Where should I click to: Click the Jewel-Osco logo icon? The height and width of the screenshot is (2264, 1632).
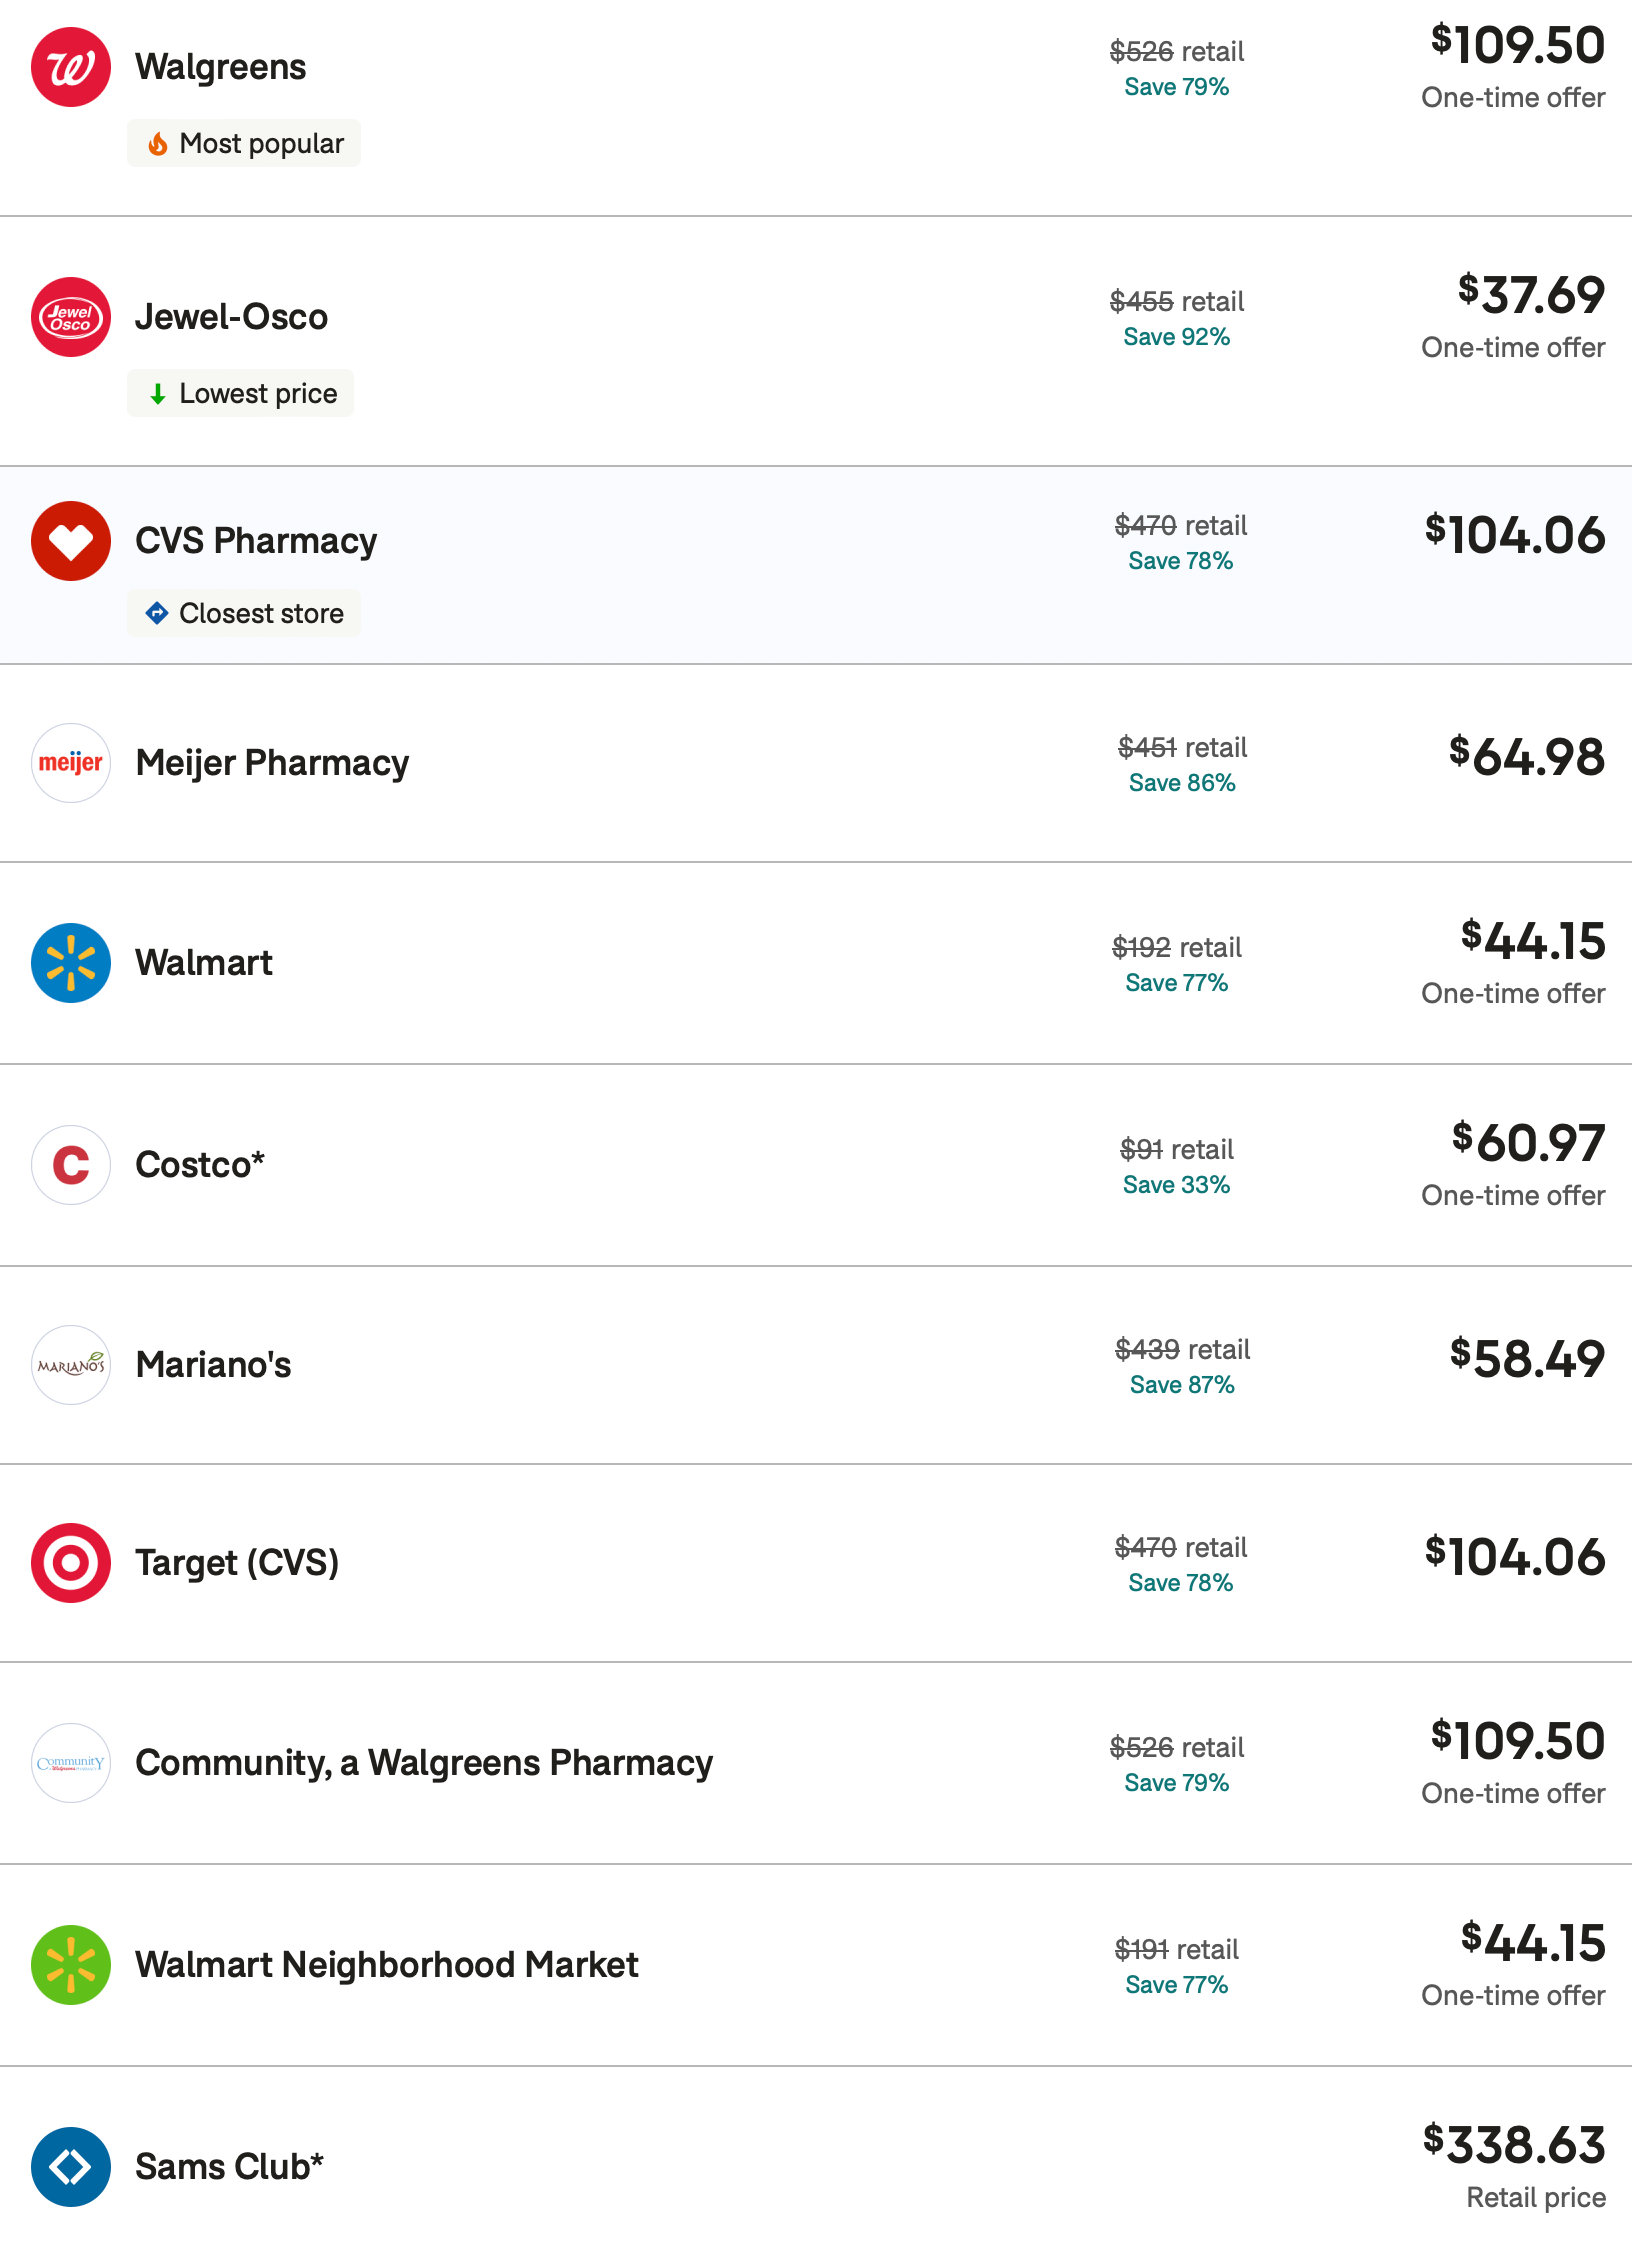point(71,317)
